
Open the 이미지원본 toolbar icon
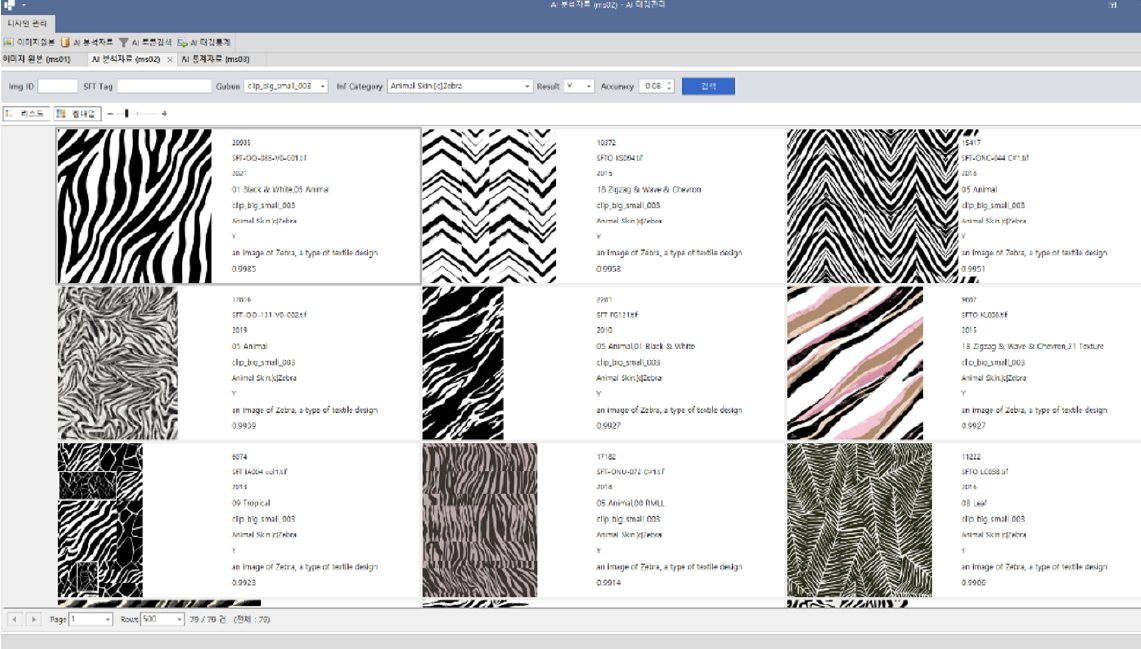(9, 43)
